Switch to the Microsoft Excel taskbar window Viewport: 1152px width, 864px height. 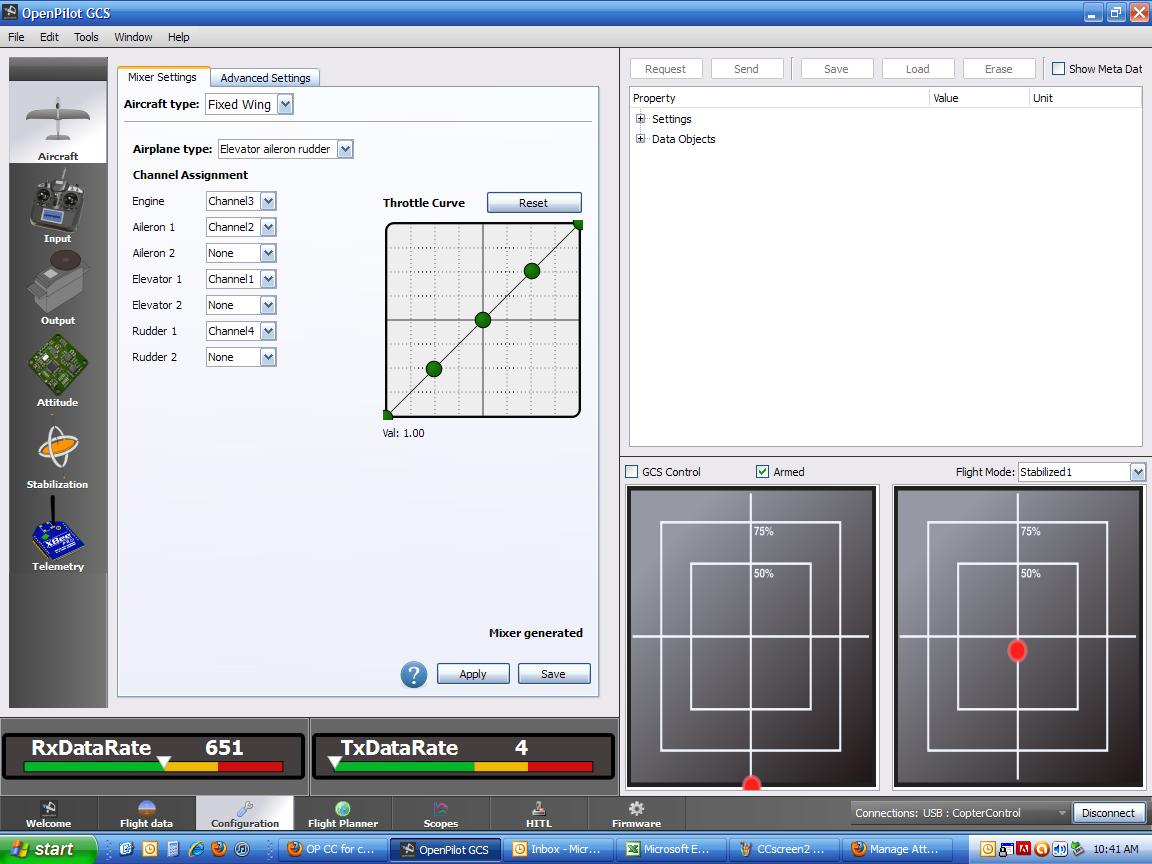tap(672, 849)
